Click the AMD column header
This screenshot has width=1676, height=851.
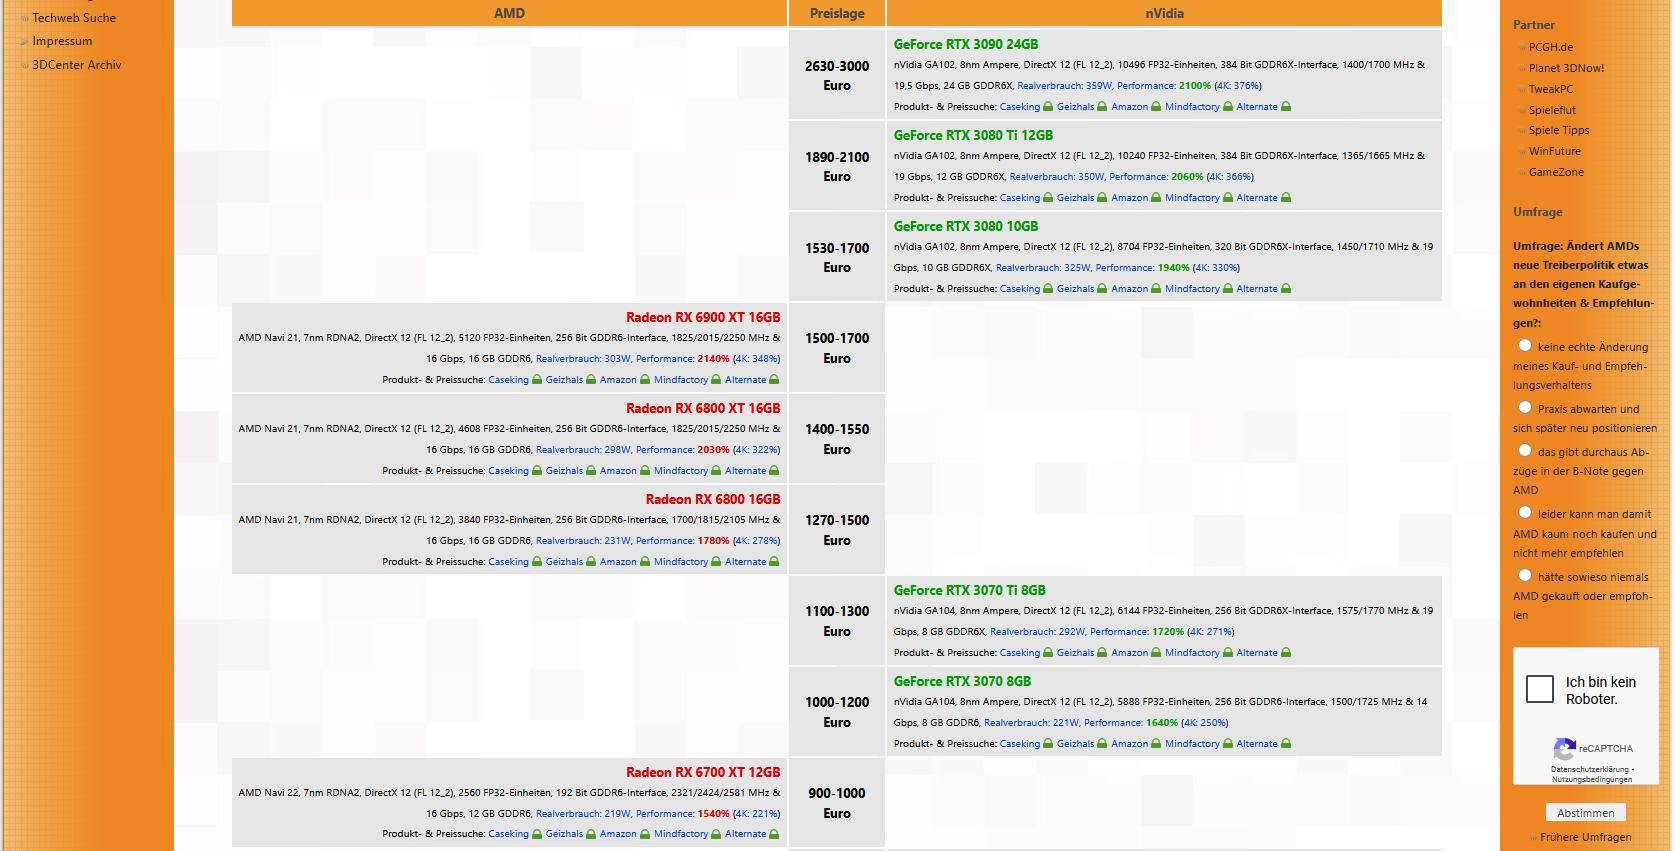click(x=509, y=13)
